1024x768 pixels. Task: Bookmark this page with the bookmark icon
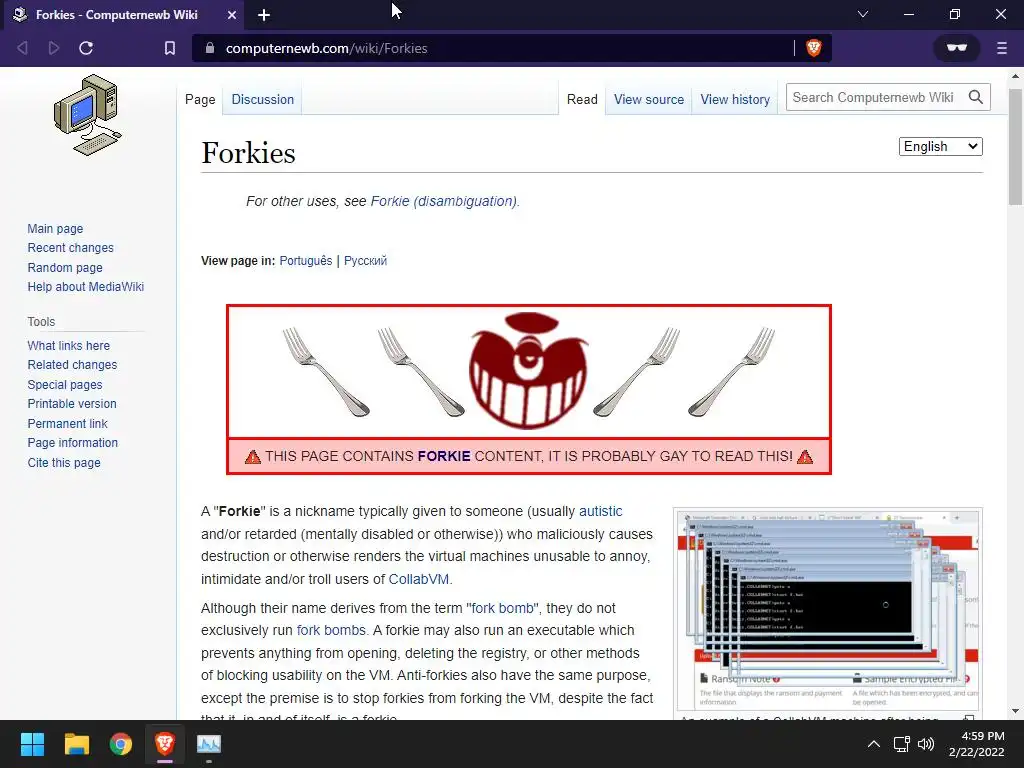click(170, 48)
